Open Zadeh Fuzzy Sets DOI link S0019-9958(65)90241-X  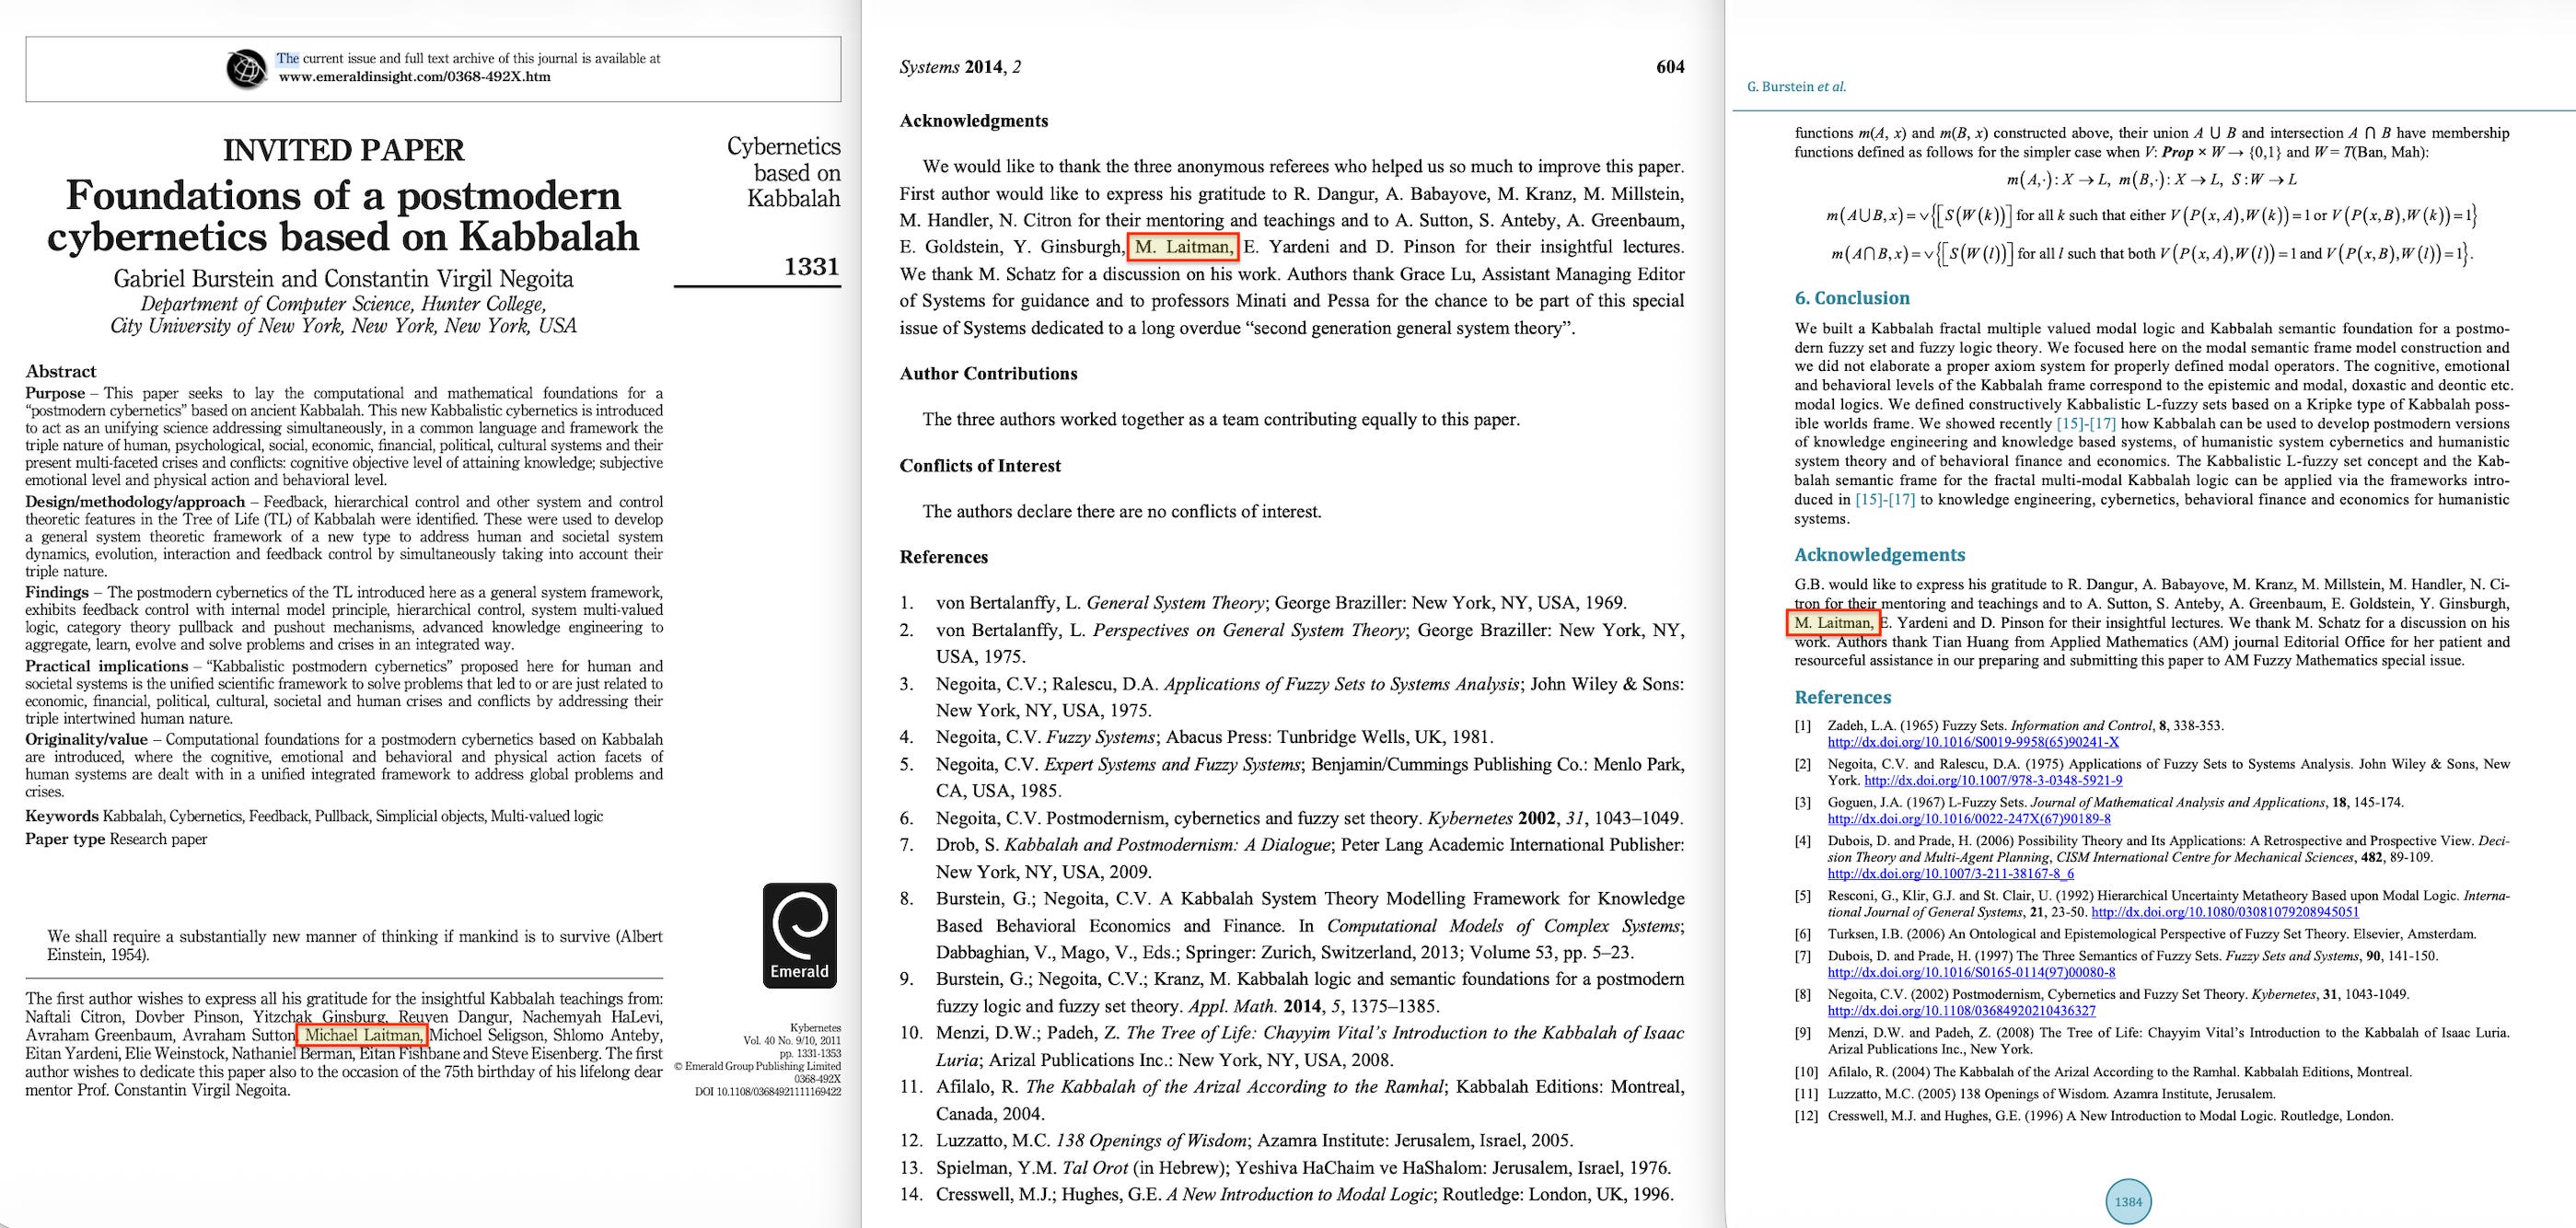click(x=1972, y=742)
